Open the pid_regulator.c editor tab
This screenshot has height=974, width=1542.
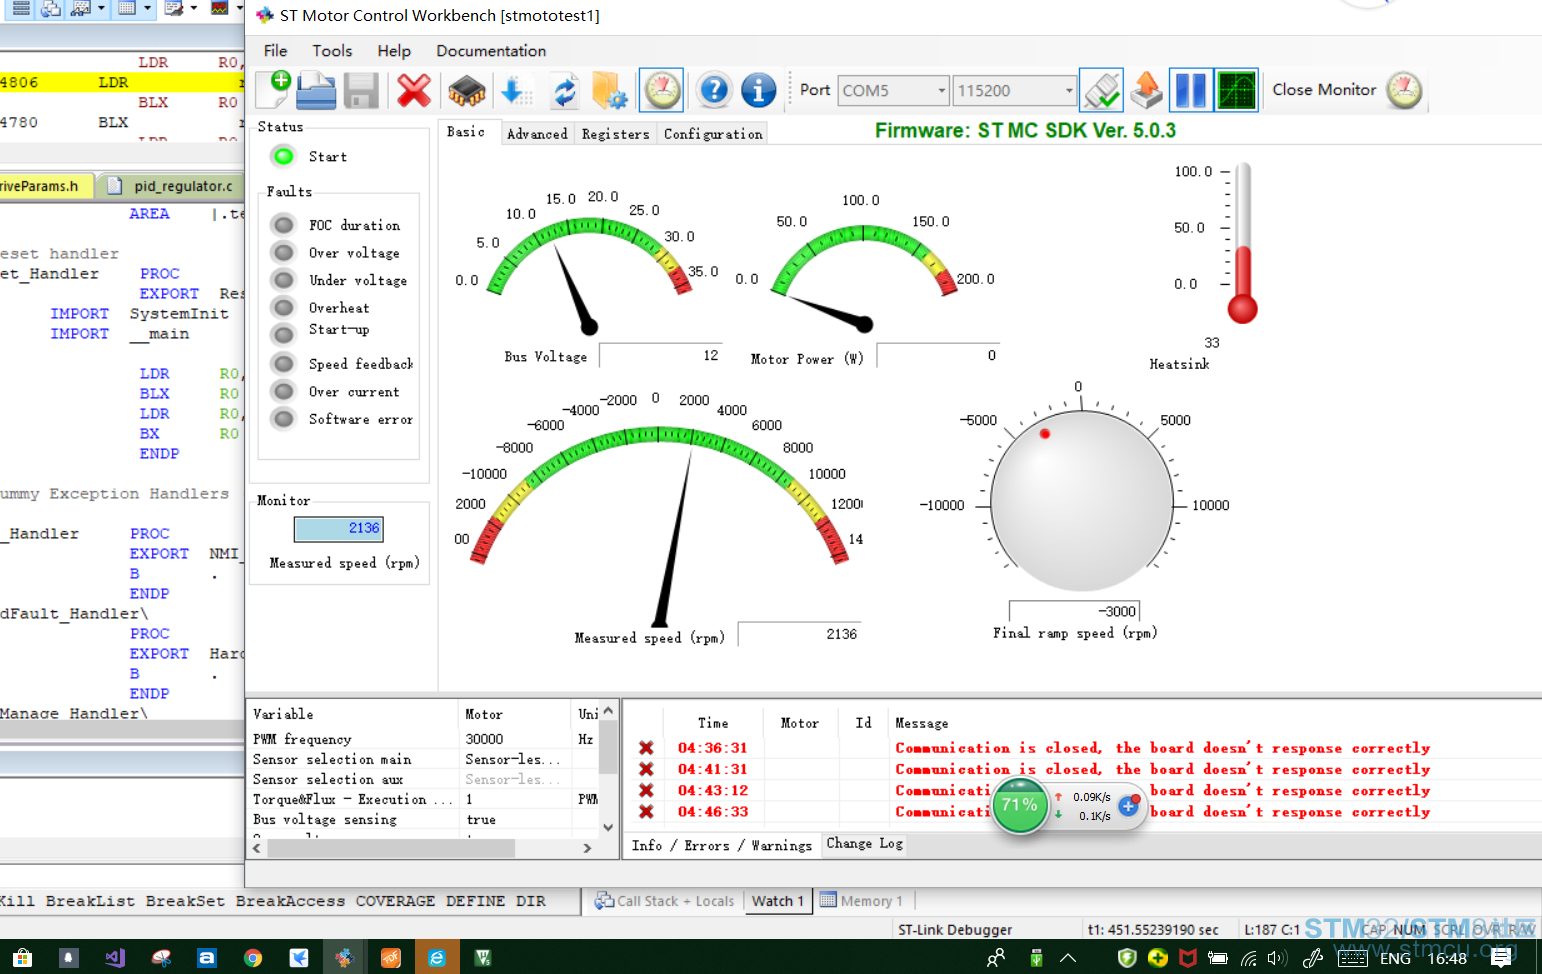(x=171, y=186)
